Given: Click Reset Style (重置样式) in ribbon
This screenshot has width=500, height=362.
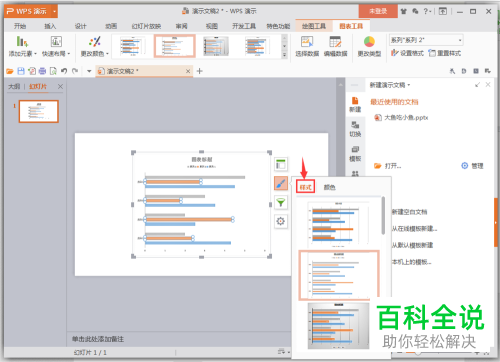Looking at the screenshot, I should [x=445, y=53].
